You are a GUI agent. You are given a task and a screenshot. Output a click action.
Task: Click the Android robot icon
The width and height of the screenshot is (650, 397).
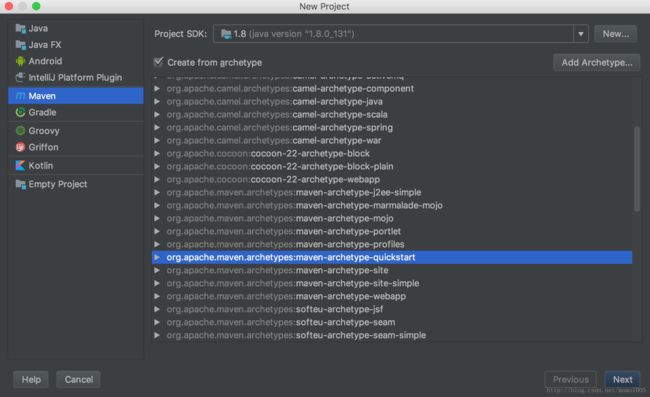coord(20,61)
